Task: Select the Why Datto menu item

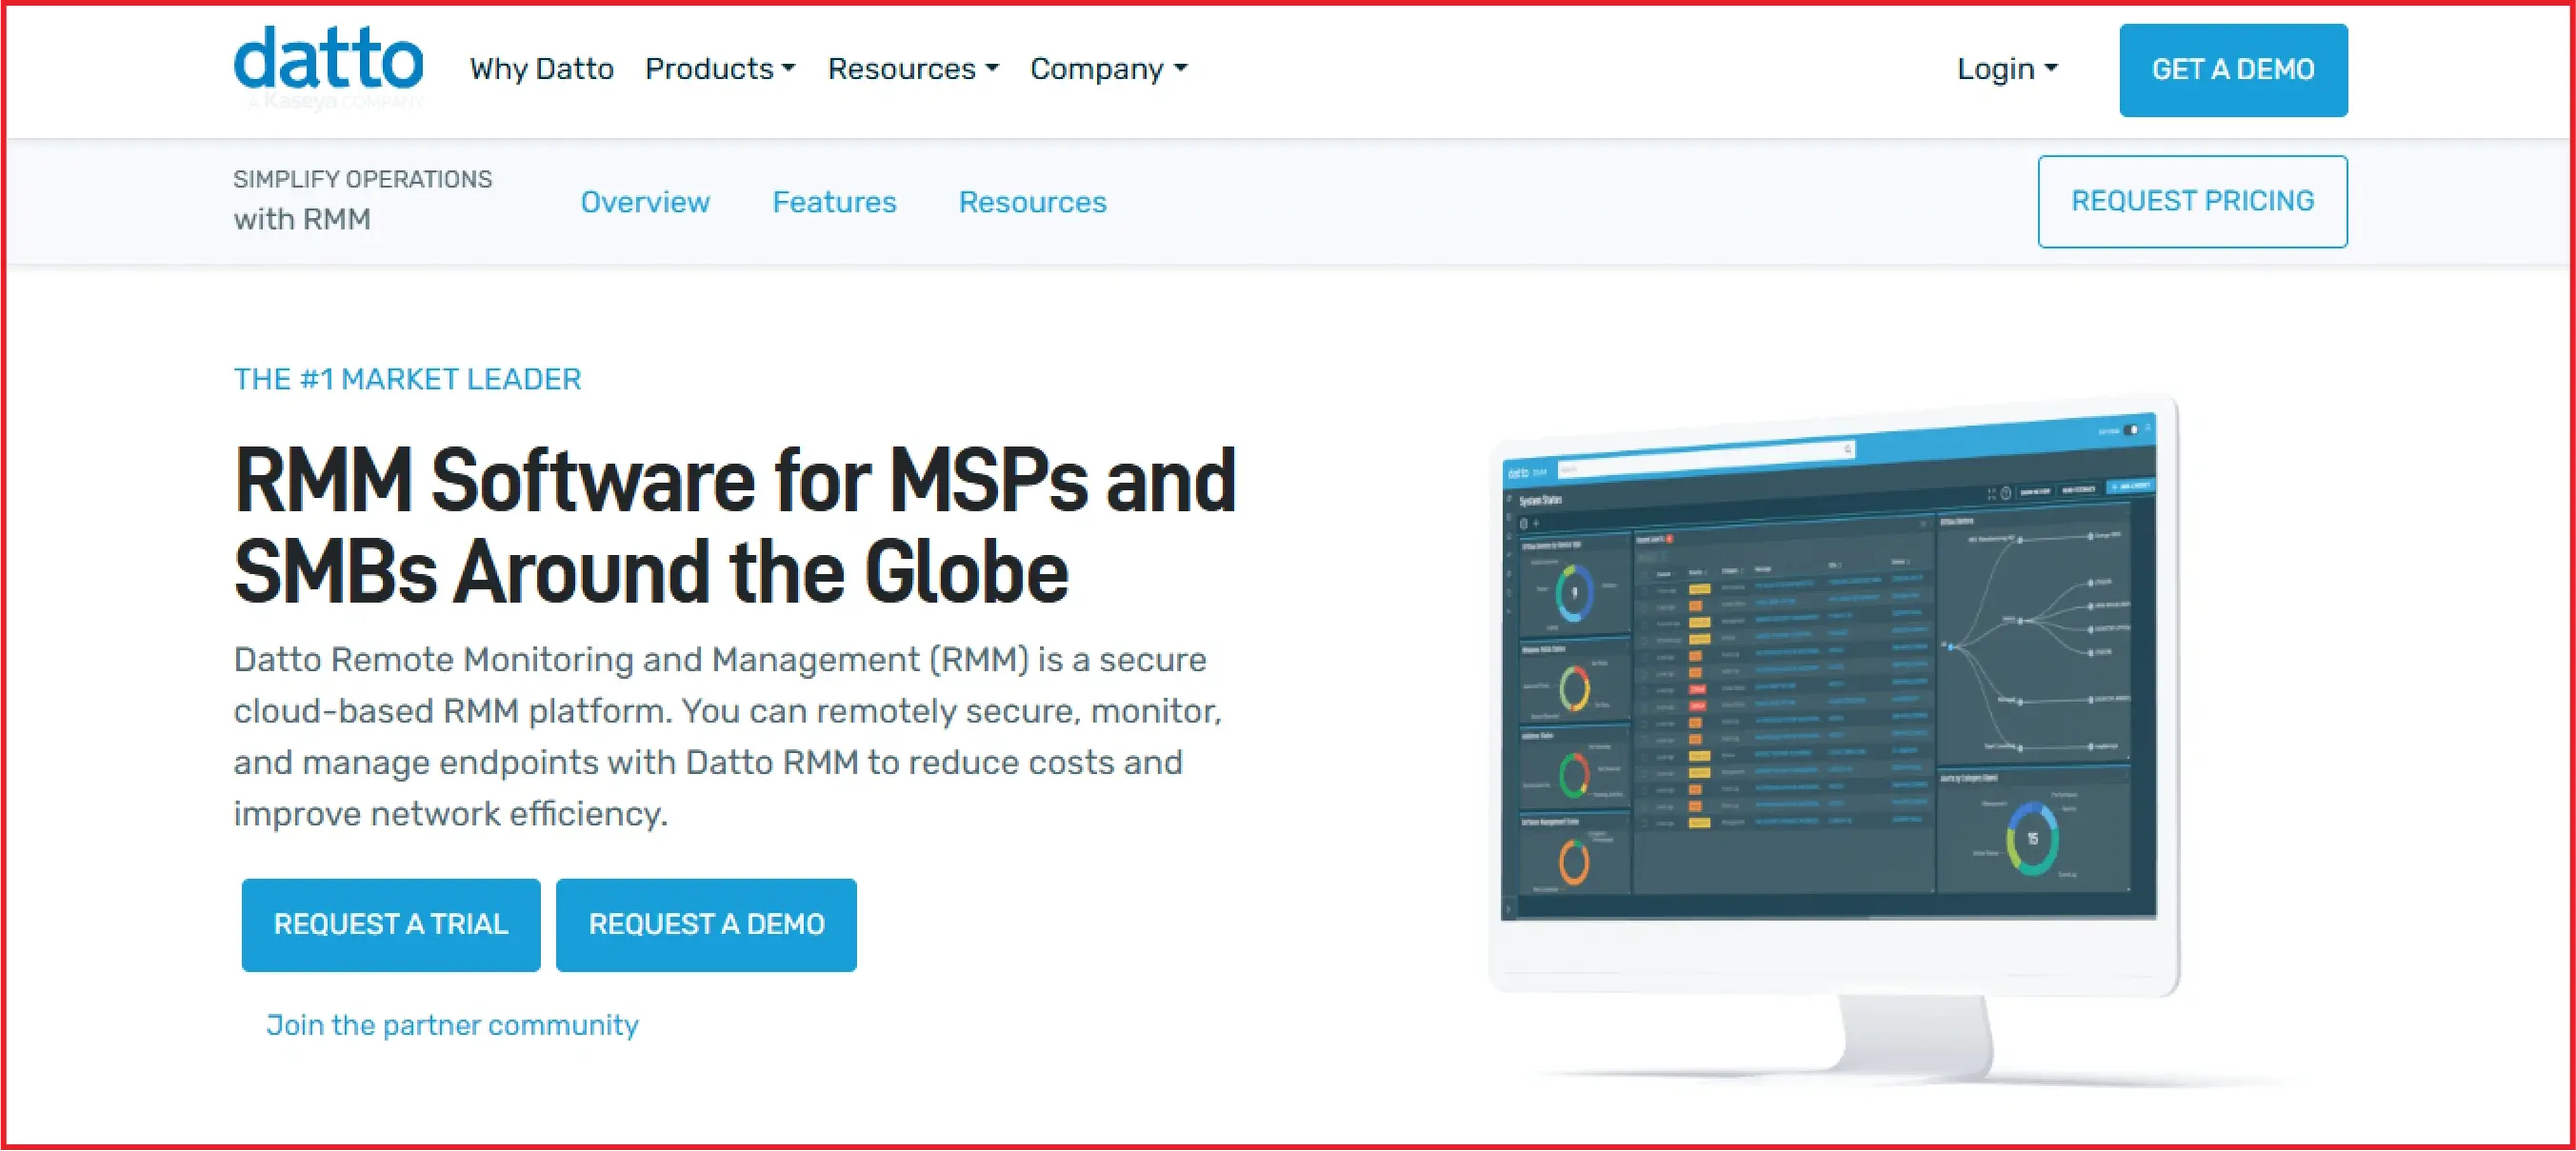Action: pyautogui.click(x=541, y=69)
